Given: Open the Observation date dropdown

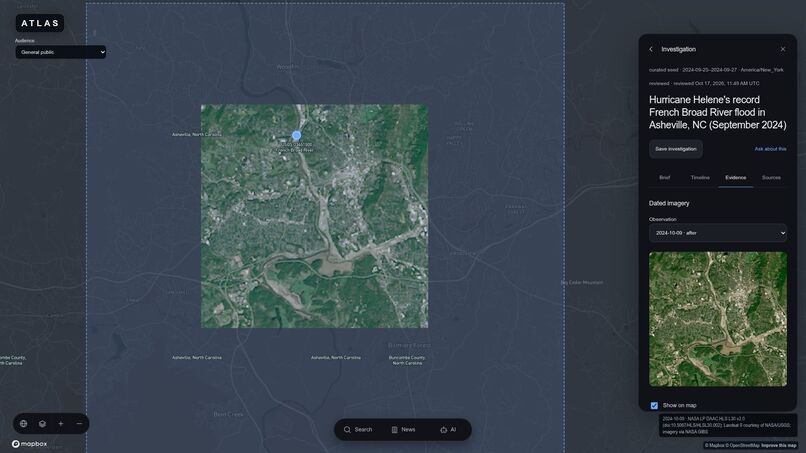Looking at the screenshot, I should (718, 233).
